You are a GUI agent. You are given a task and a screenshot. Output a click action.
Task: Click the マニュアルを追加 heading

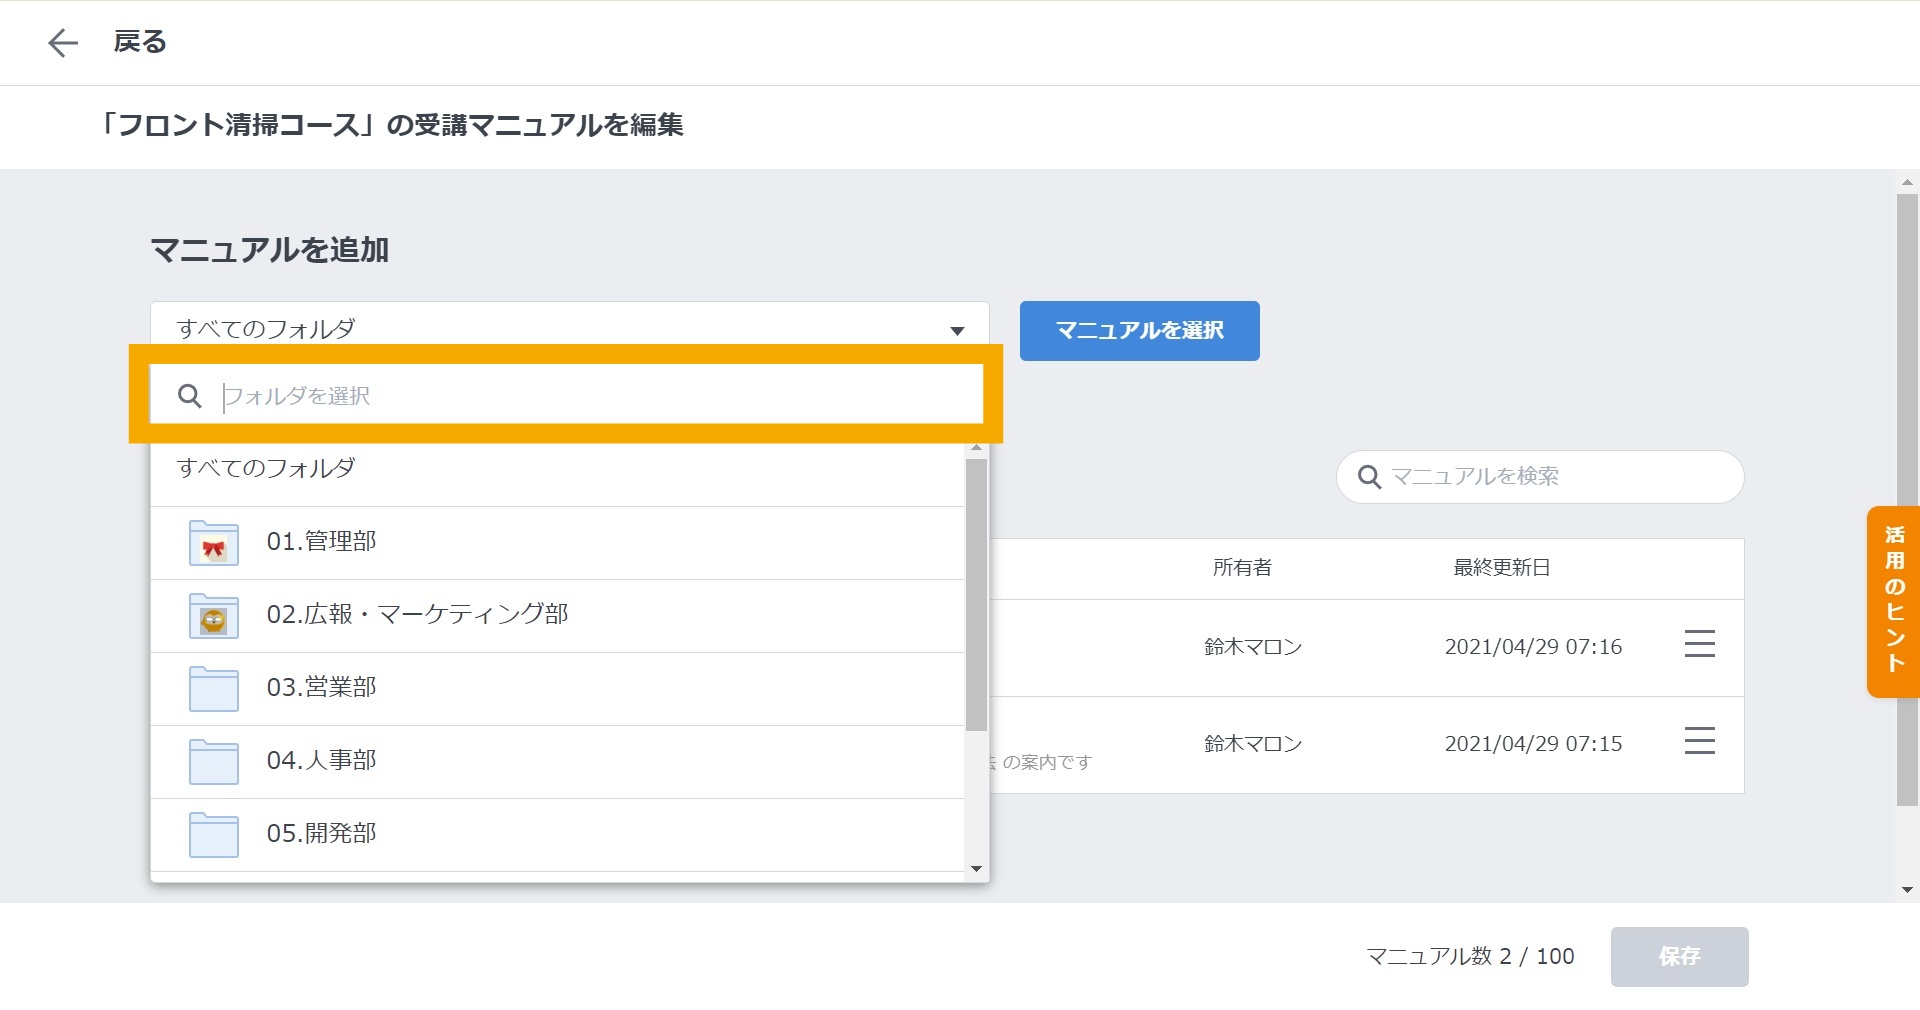(270, 250)
